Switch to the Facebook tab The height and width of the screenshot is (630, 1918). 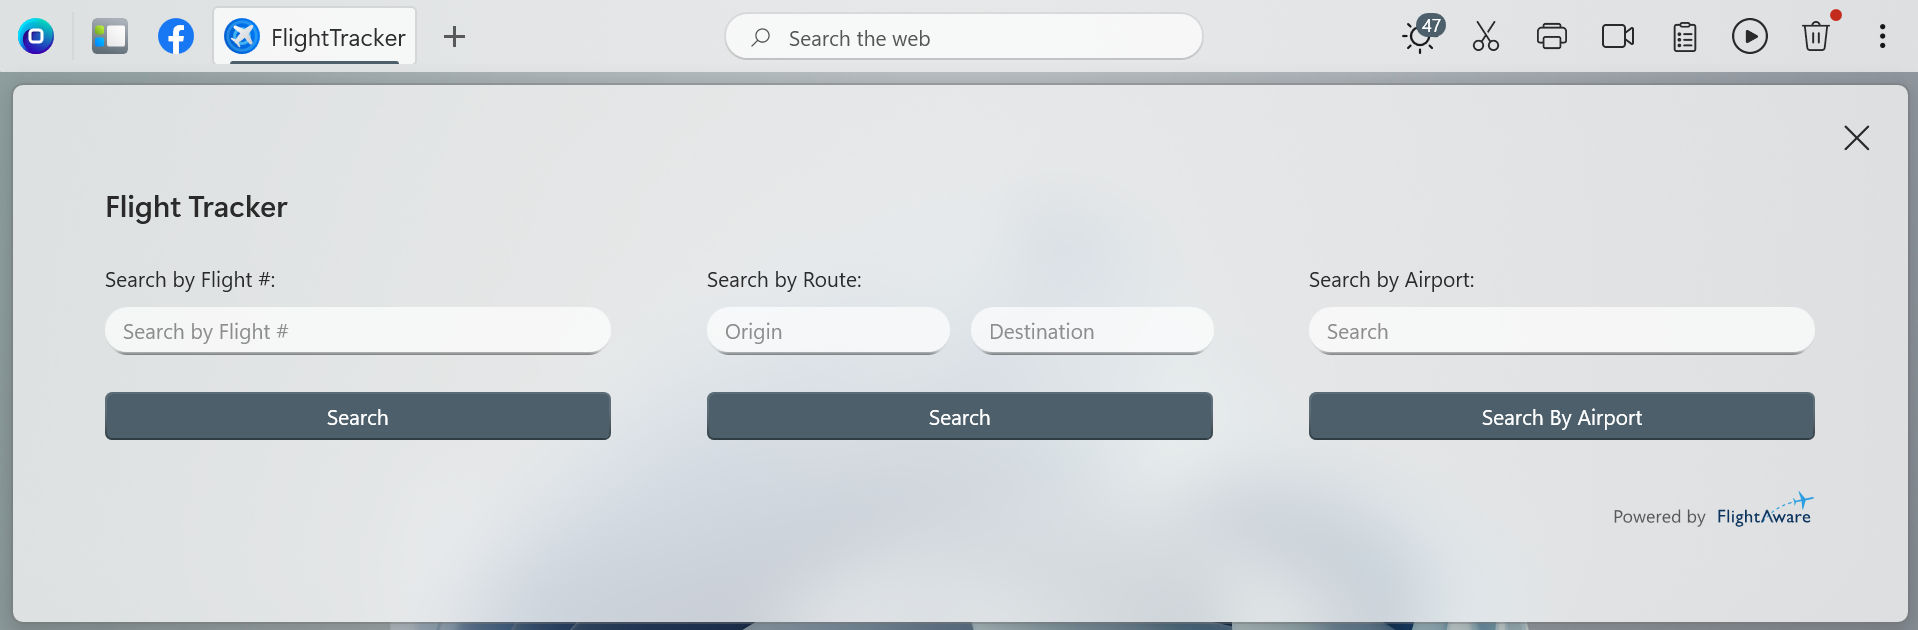point(176,37)
